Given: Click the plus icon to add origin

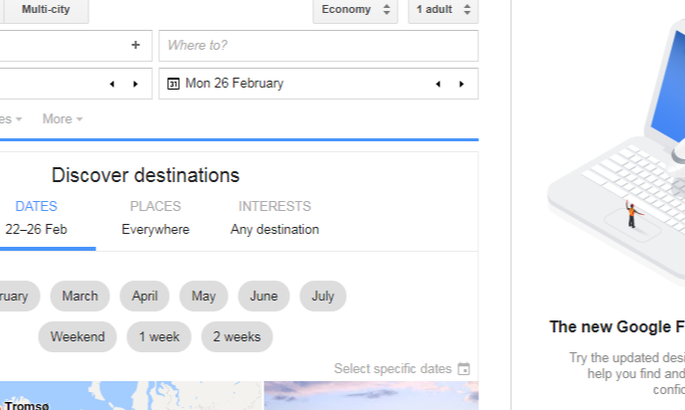Looking at the screenshot, I should [x=135, y=45].
